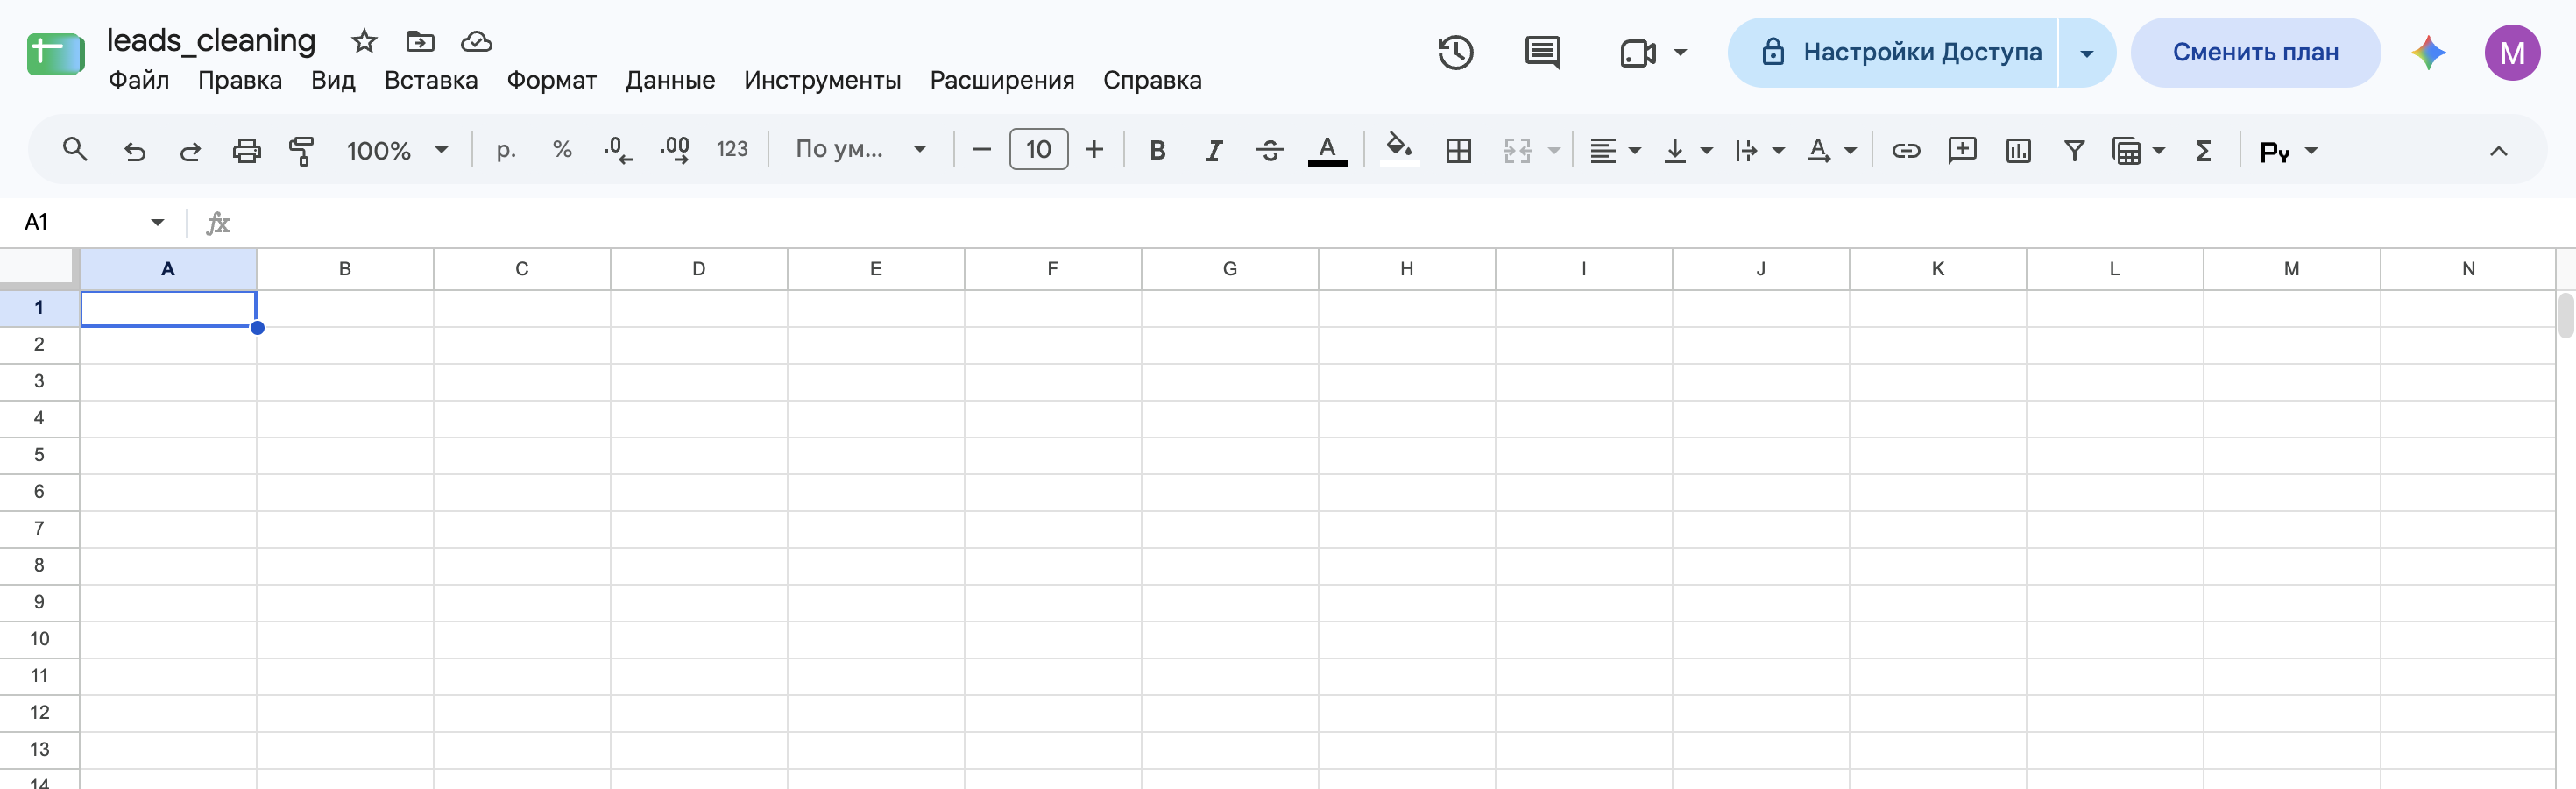Create a filter with the funnel icon
Screen dimensions: 2576x789
click(2074, 150)
